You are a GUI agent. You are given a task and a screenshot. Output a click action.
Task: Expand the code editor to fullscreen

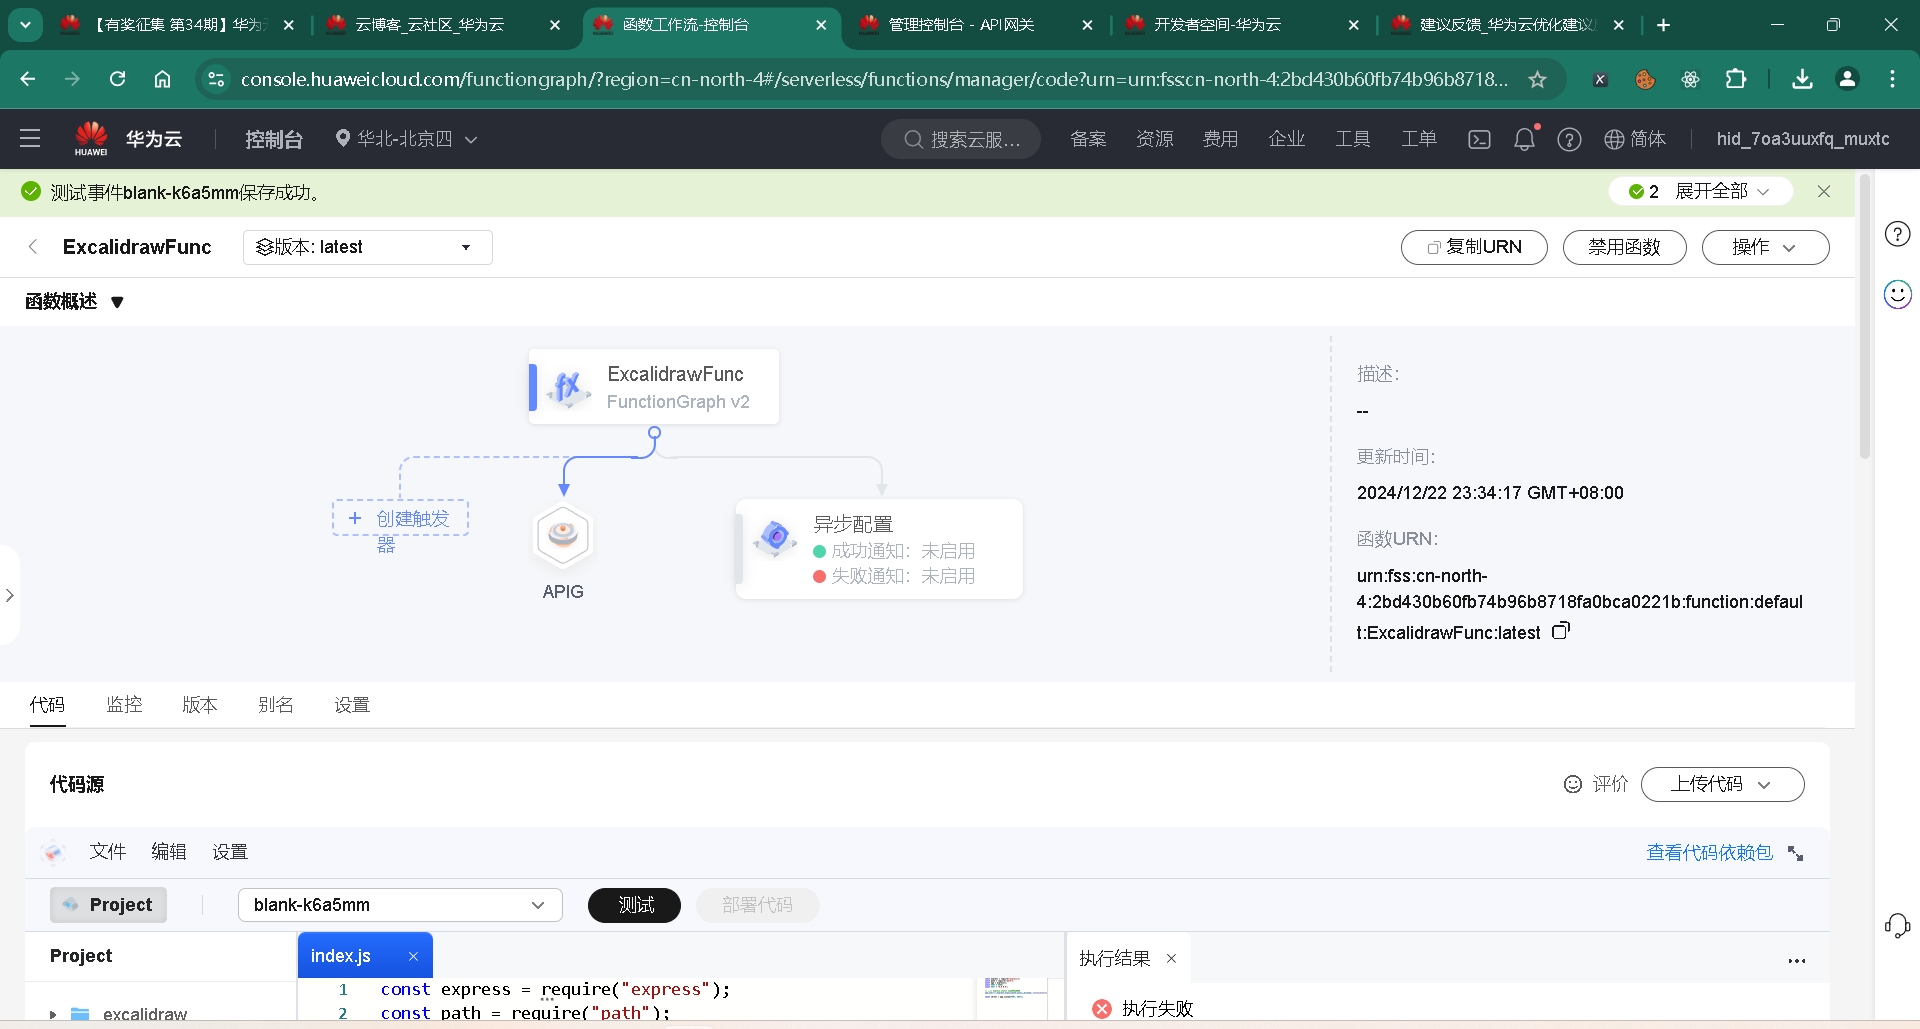(1796, 853)
